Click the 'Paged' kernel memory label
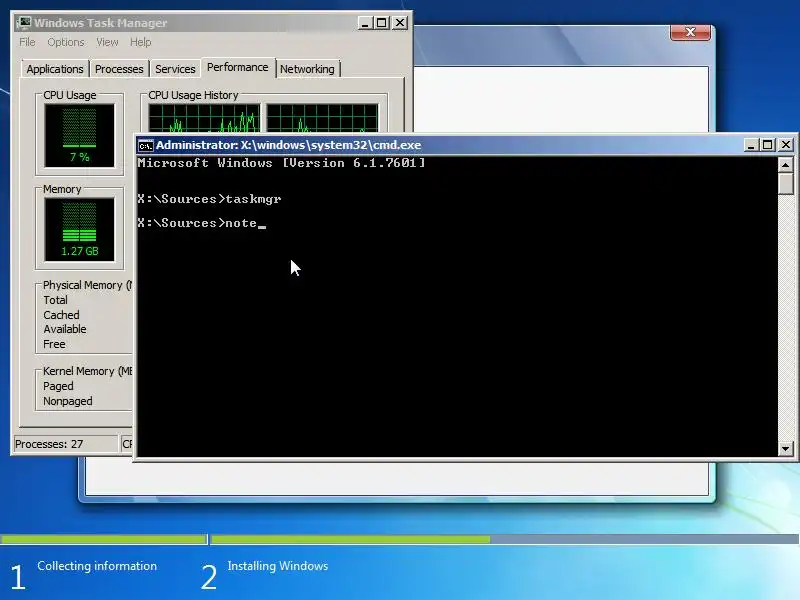Screen dimensions: 800x600 click(x=58, y=386)
